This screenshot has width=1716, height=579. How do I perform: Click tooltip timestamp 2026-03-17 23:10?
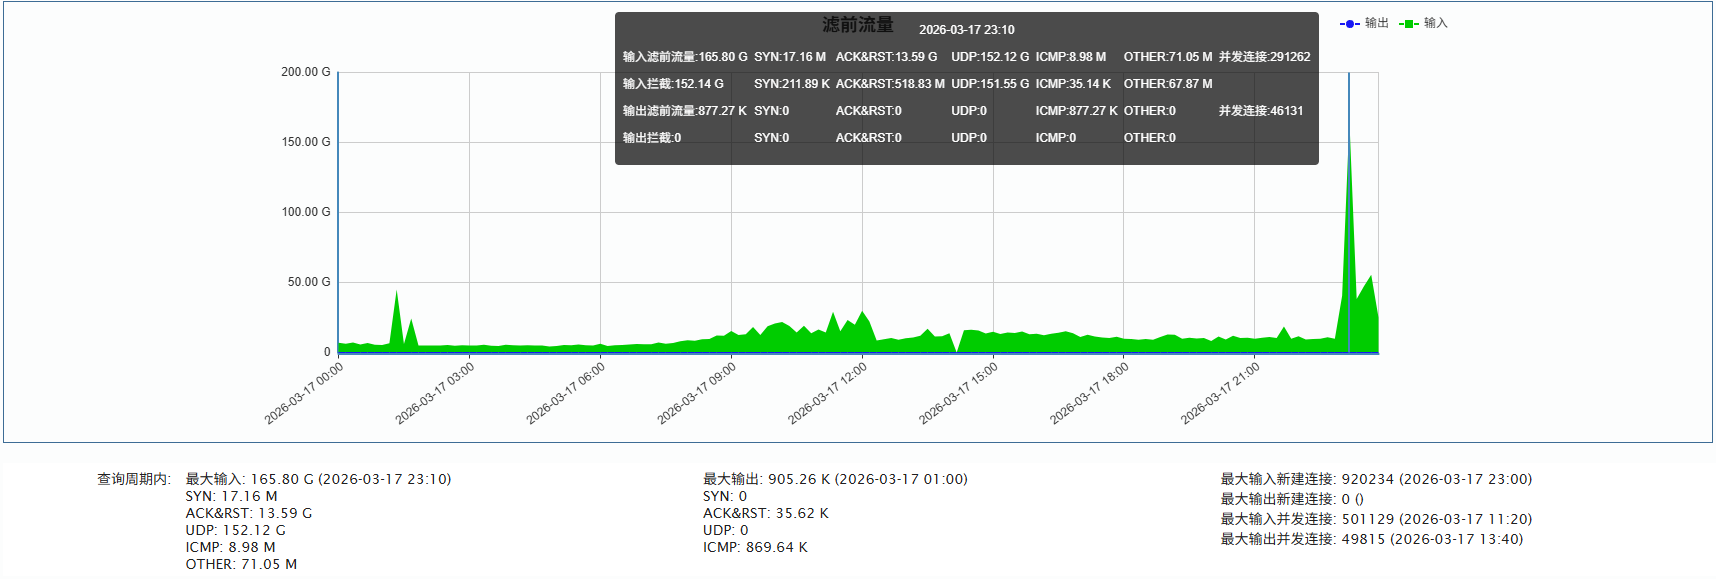pyautogui.click(x=966, y=30)
